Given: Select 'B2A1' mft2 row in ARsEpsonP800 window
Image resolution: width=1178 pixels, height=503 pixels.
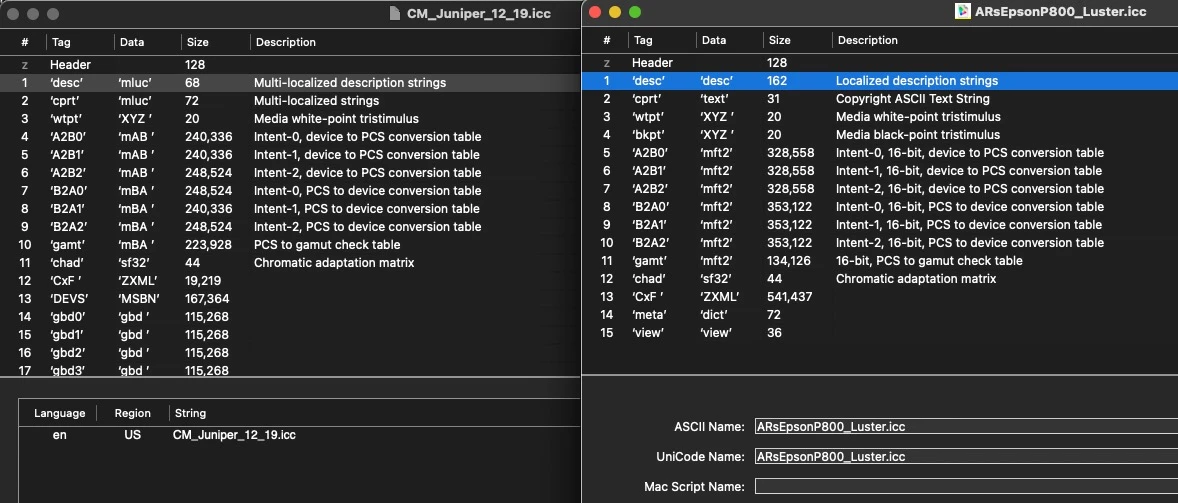Looking at the screenshot, I should point(880,224).
